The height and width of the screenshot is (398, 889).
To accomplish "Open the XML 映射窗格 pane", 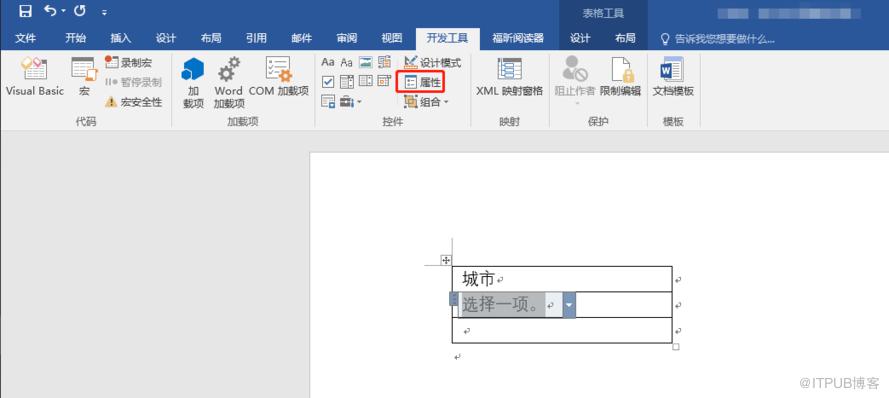I will point(509,77).
